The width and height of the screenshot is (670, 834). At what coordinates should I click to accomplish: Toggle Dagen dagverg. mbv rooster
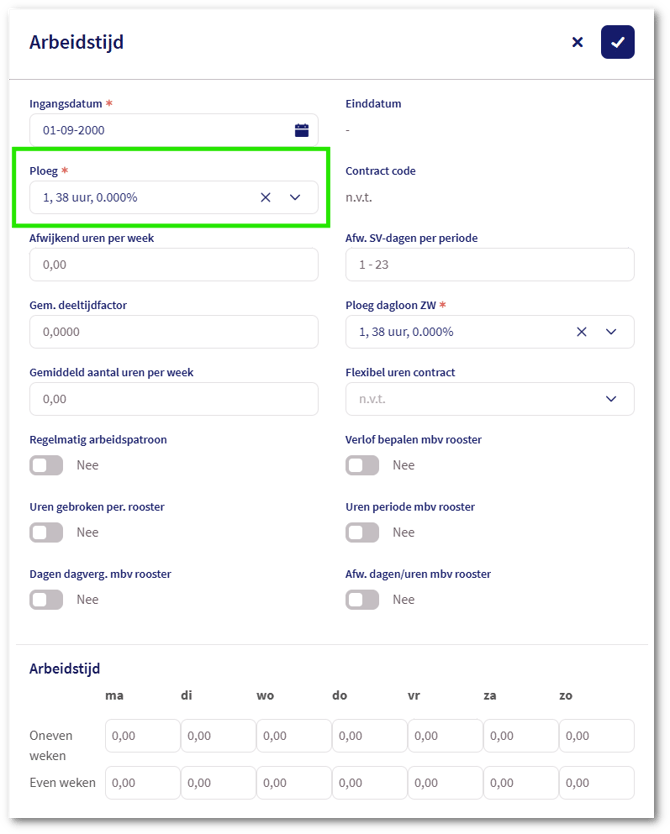pos(47,599)
